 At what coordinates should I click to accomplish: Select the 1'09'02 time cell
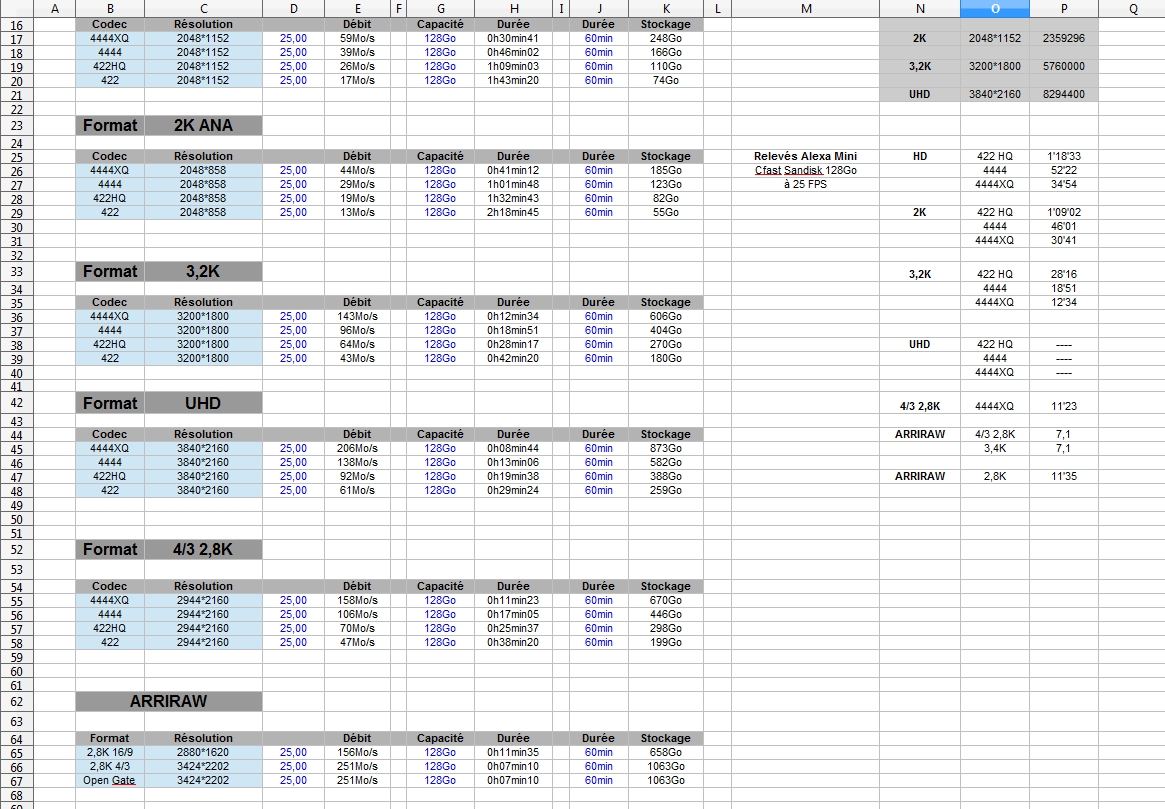click(x=1063, y=212)
